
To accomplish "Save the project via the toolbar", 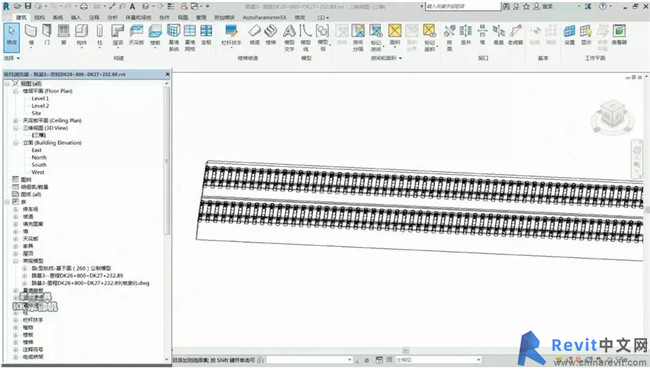I will pos(28,6).
